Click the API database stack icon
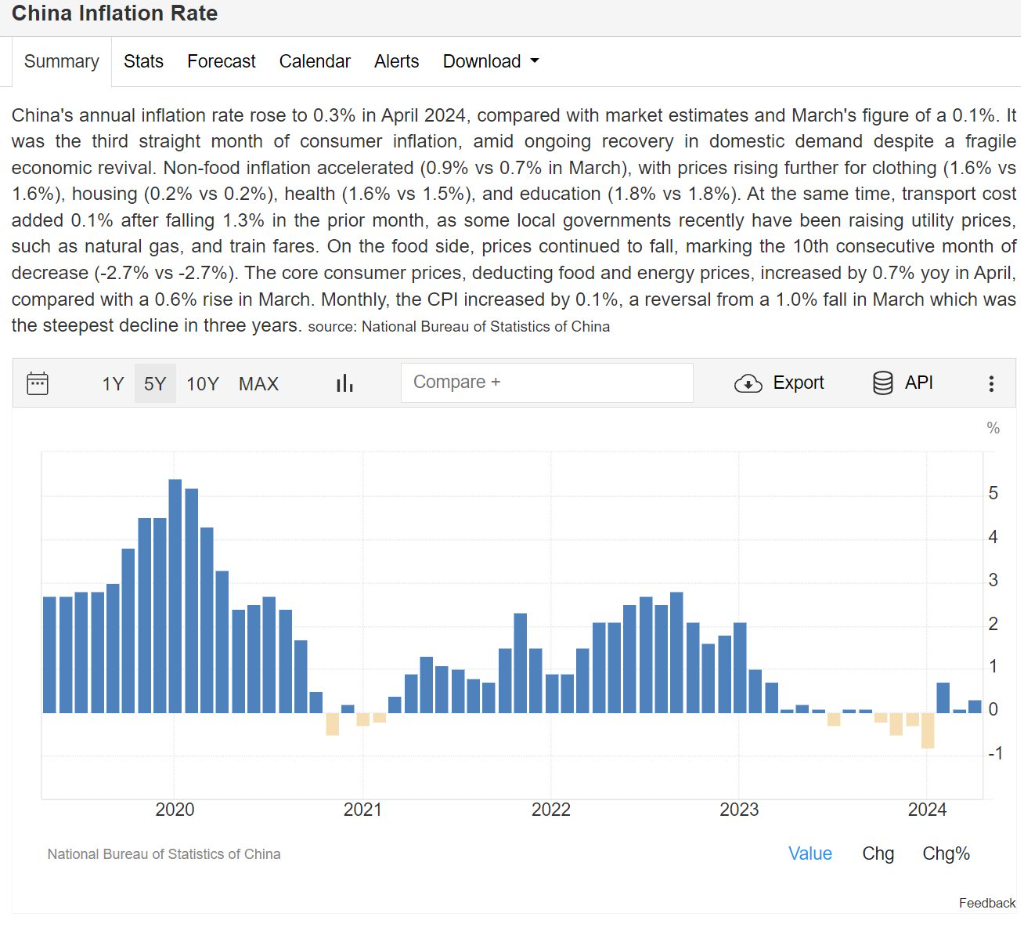Image resolution: width=1021 pixels, height=939 pixels. click(x=883, y=383)
